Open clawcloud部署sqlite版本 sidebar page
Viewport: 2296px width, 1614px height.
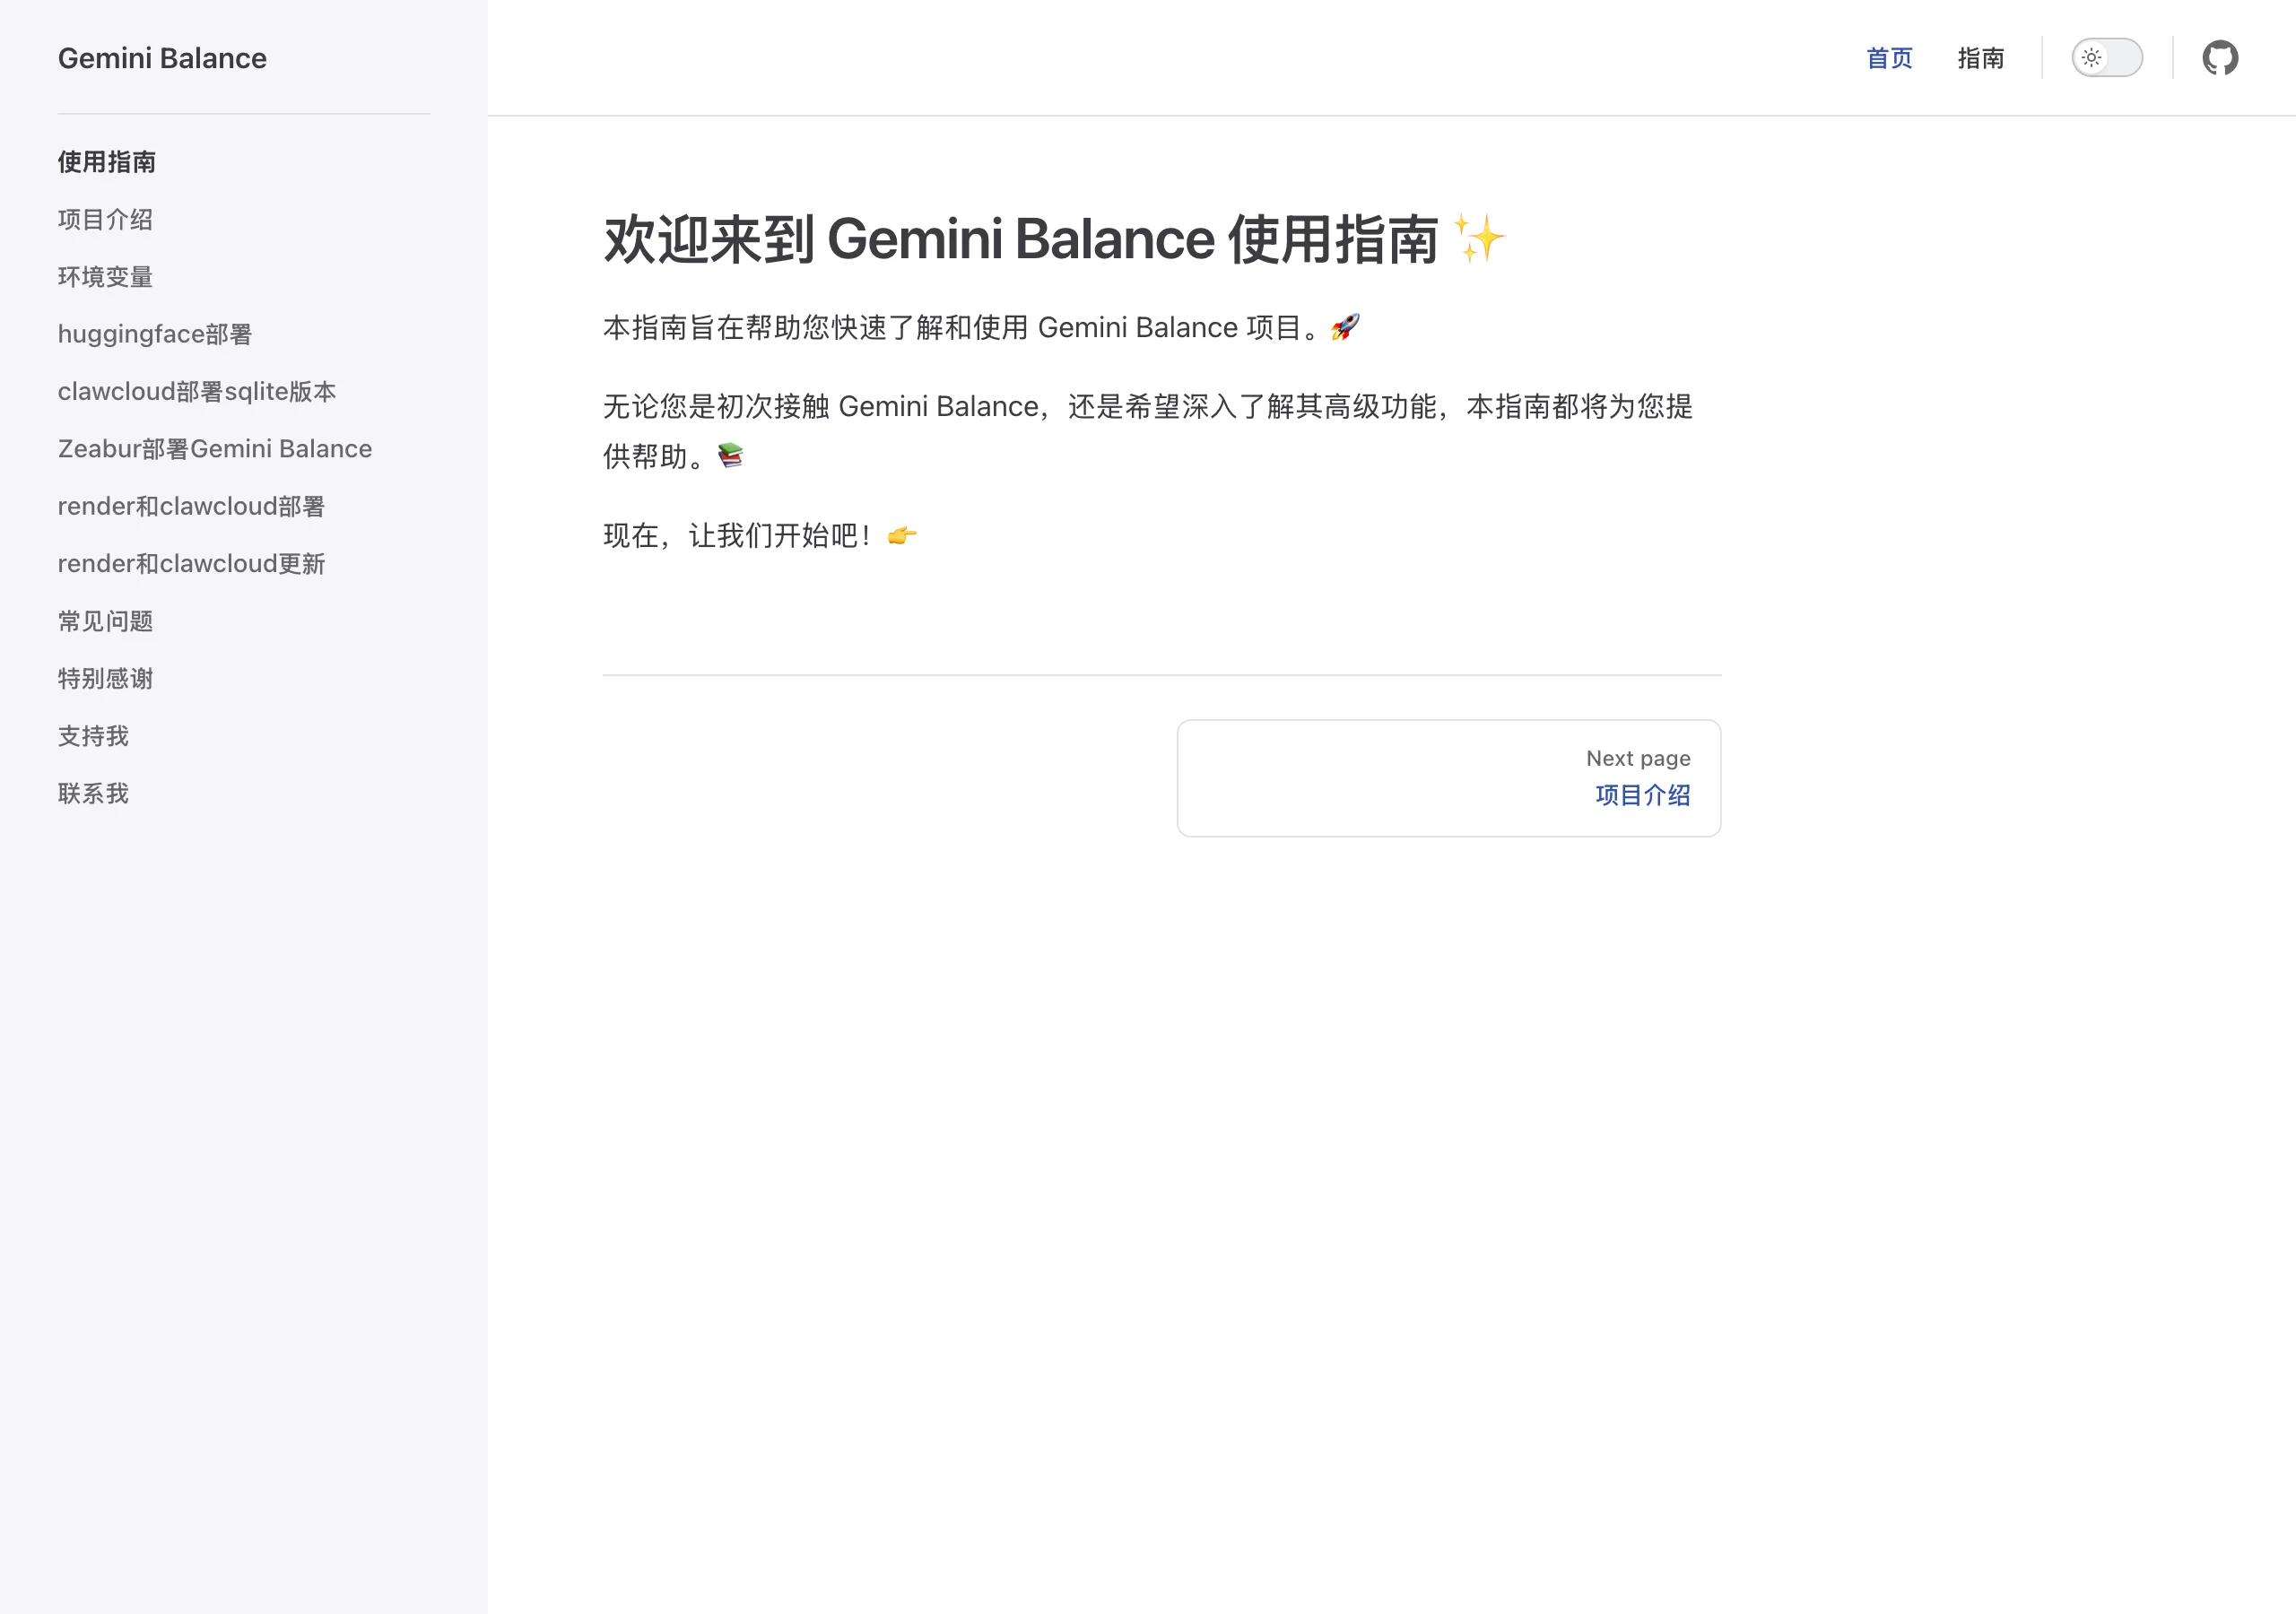point(197,391)
